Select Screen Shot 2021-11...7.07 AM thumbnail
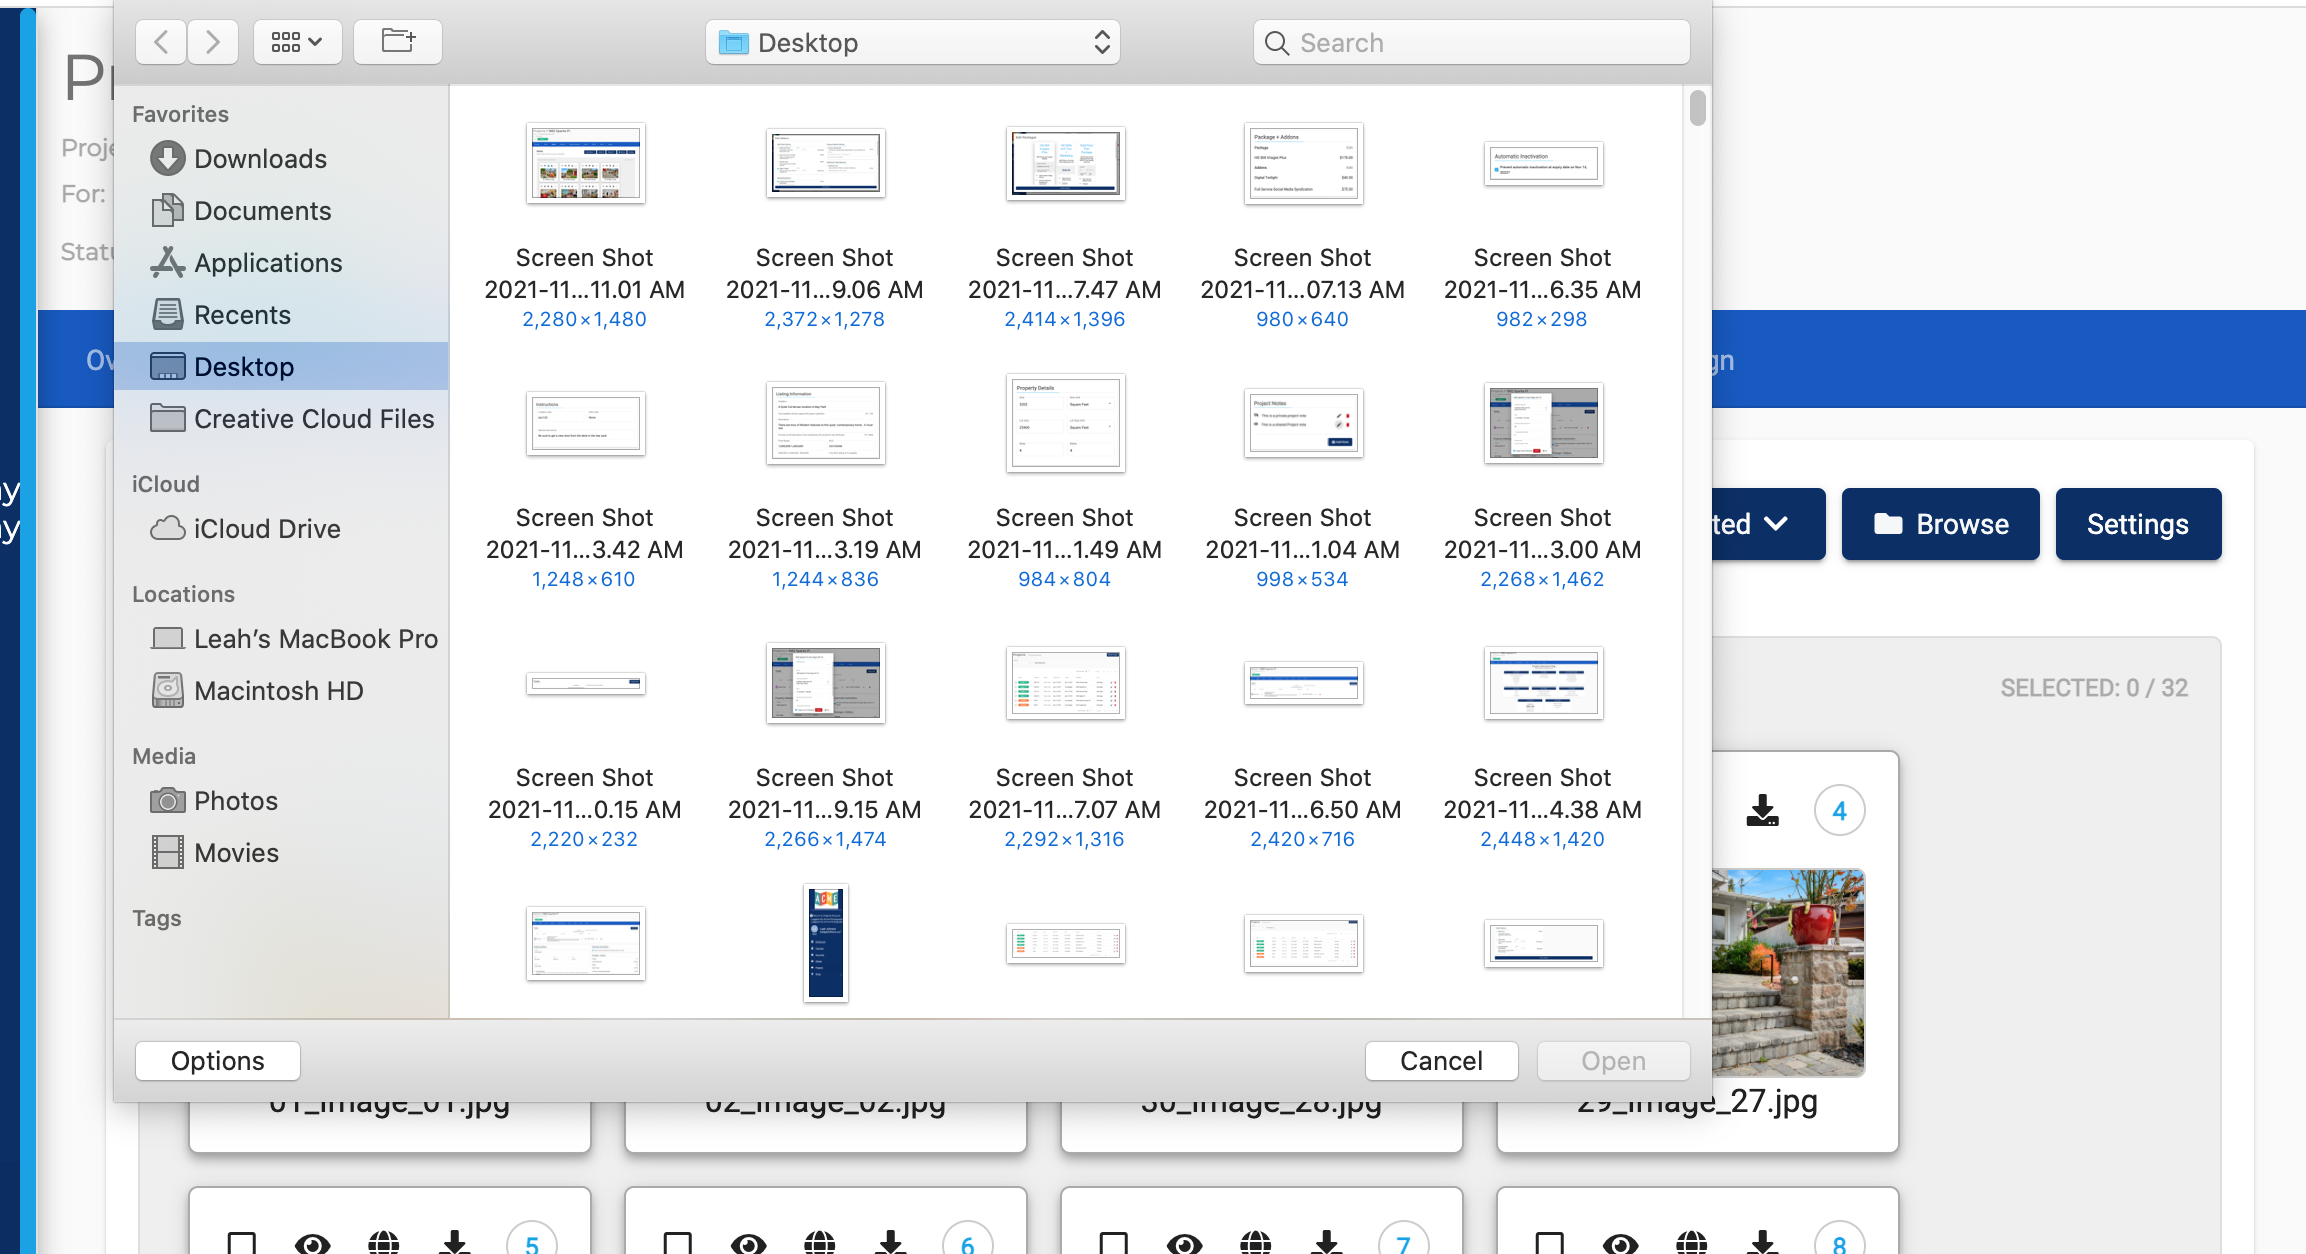The width and height of the screenshot is (2306, 1254). pyautogui.click(x=1066, y=683)
